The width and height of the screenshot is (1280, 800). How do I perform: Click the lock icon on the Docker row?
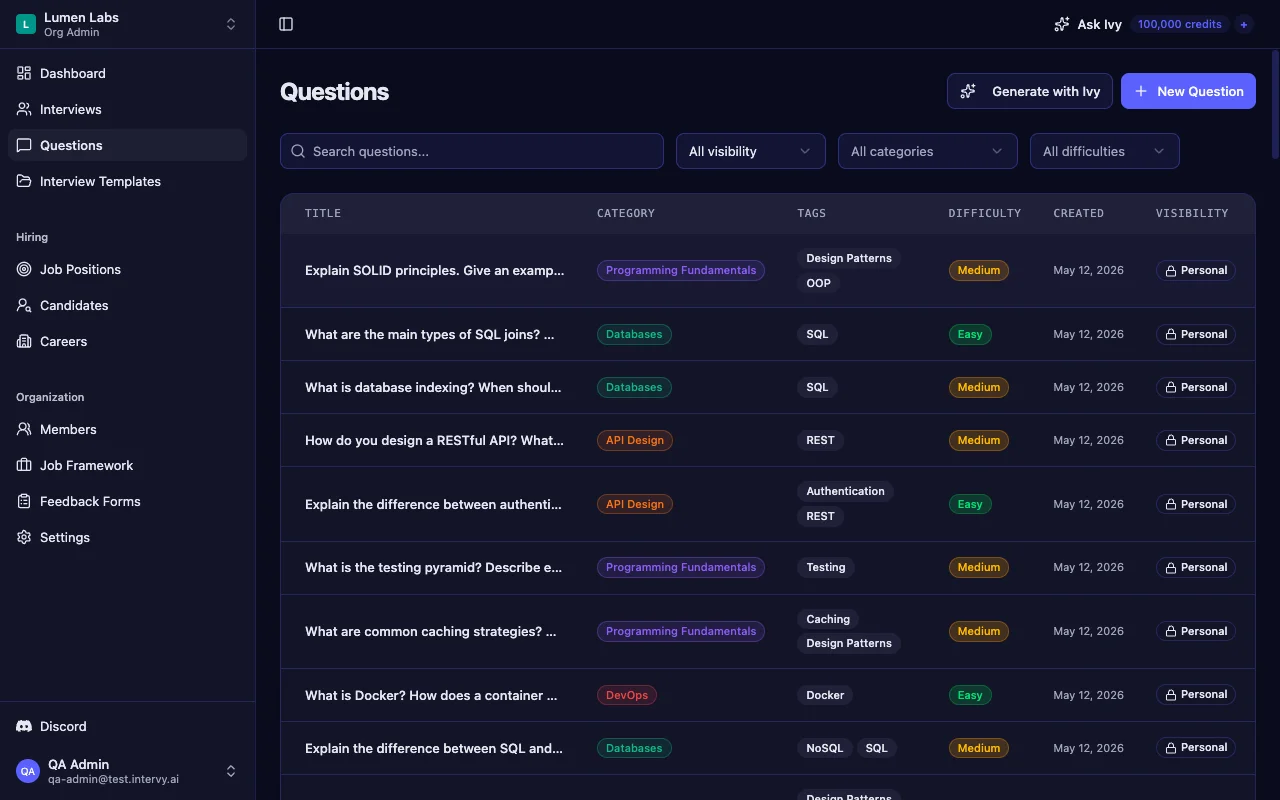(x=1170, y=694)
